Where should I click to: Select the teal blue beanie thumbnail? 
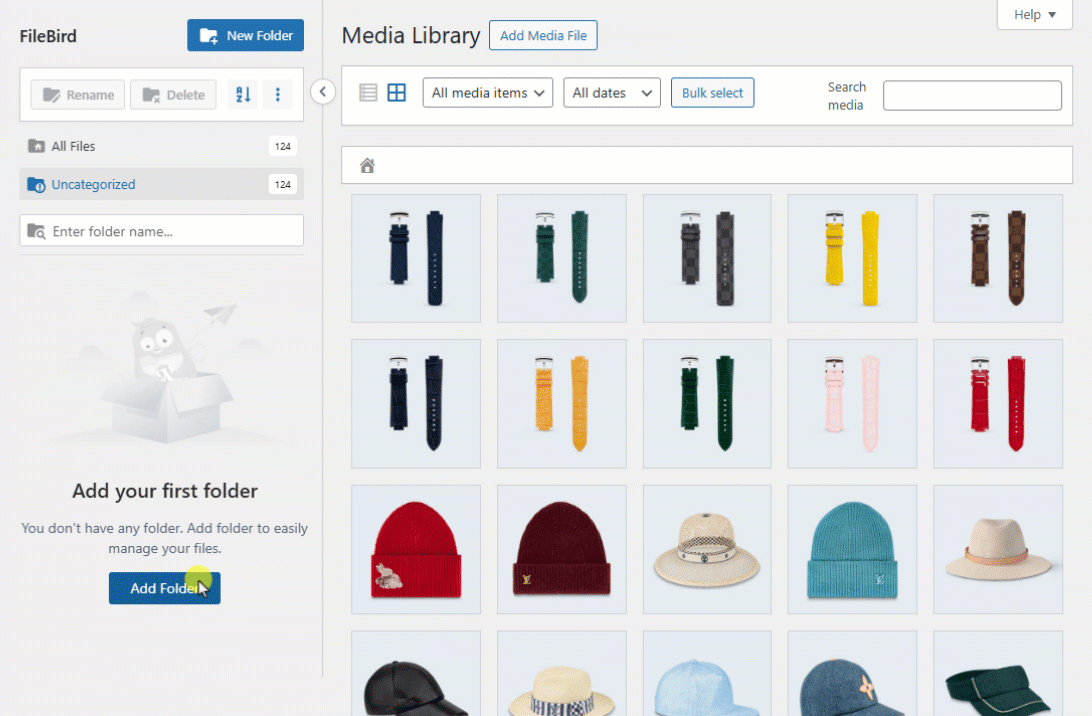tap(852, 550)
